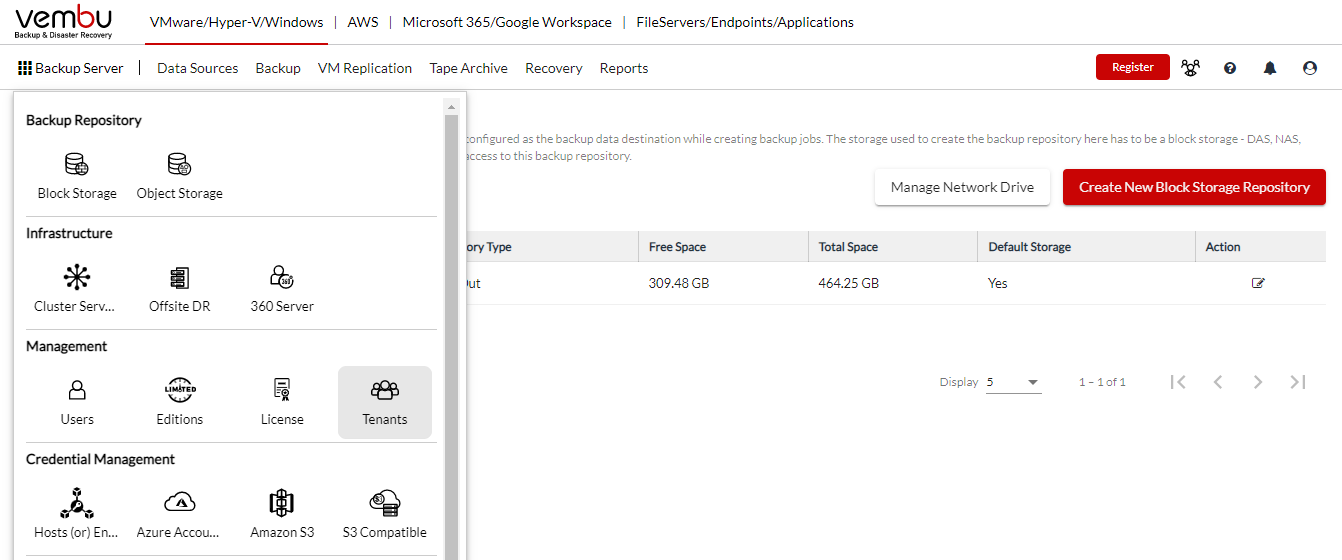Click Create New Block Storage Repository
The image size is (1342, 560).
pos(1194,187)
